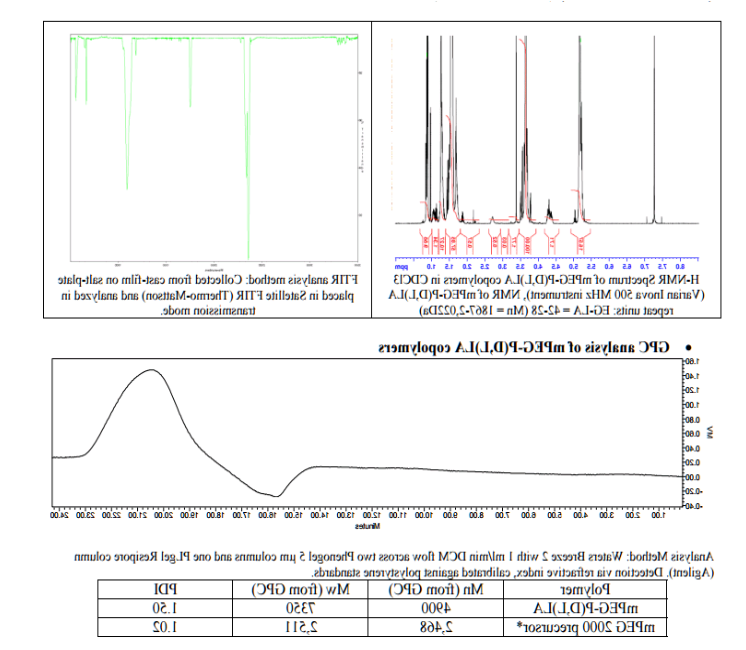Select the 'GPC analysis of mPEG-P(D,L)LA copolymers' heading
The width and height of the screenshot is (746, 650).
(x=524, y=348)
